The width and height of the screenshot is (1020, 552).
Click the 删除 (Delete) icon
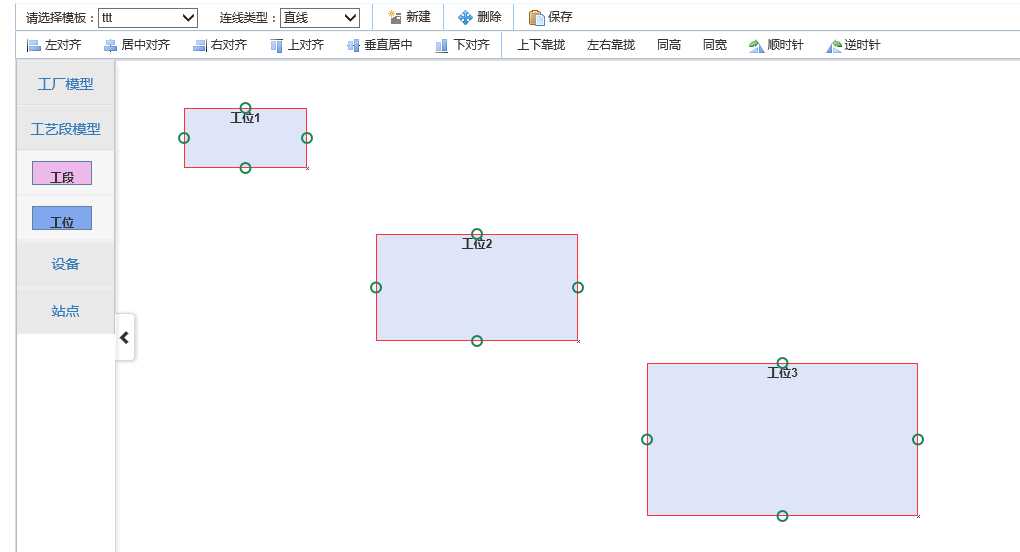click(465, 17)
